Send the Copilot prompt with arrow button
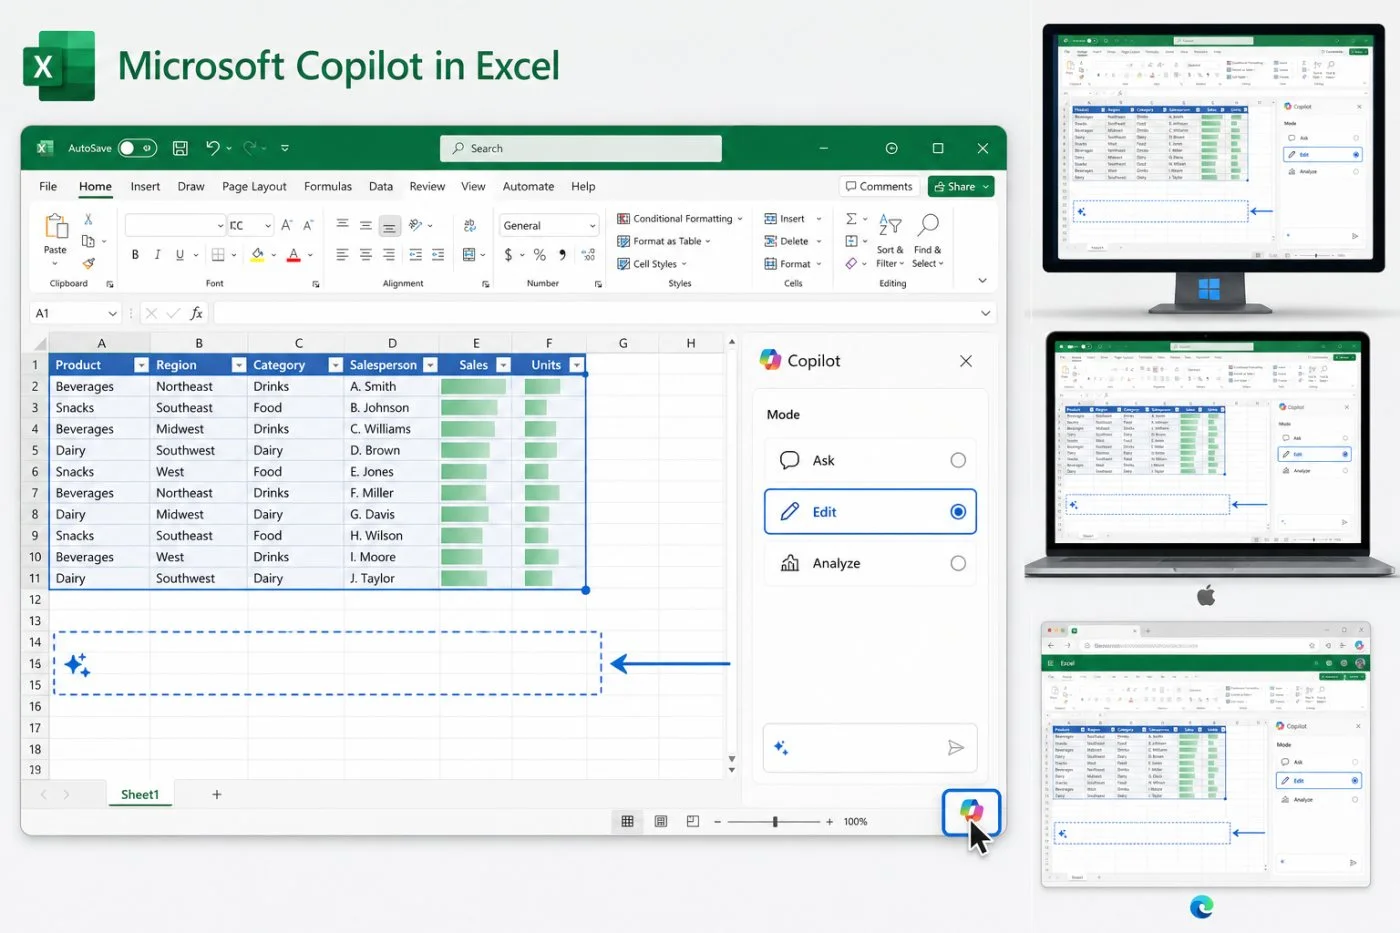1400x933 pixels. (x=956, y=748)
